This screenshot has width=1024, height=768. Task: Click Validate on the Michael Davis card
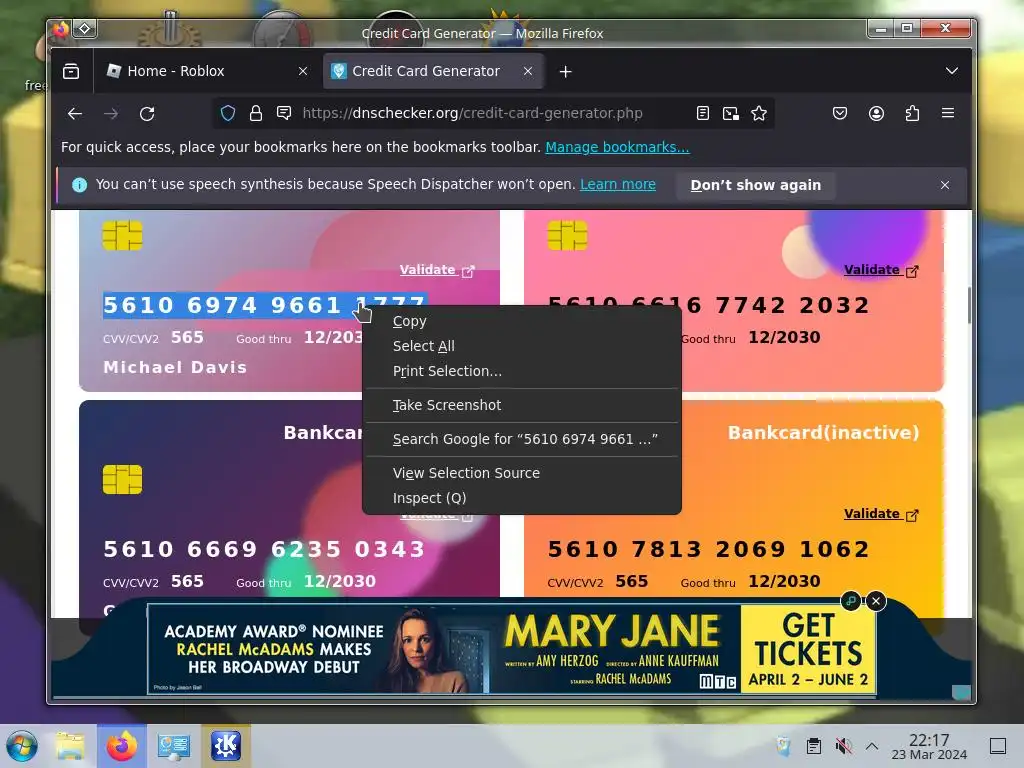[x=437, y=270]
